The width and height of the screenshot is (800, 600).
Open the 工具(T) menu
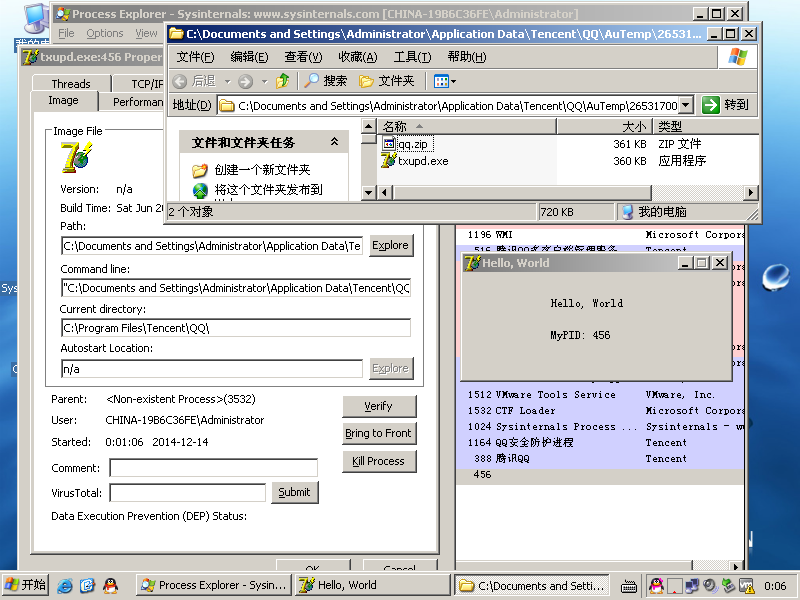(x=412, y=57)
